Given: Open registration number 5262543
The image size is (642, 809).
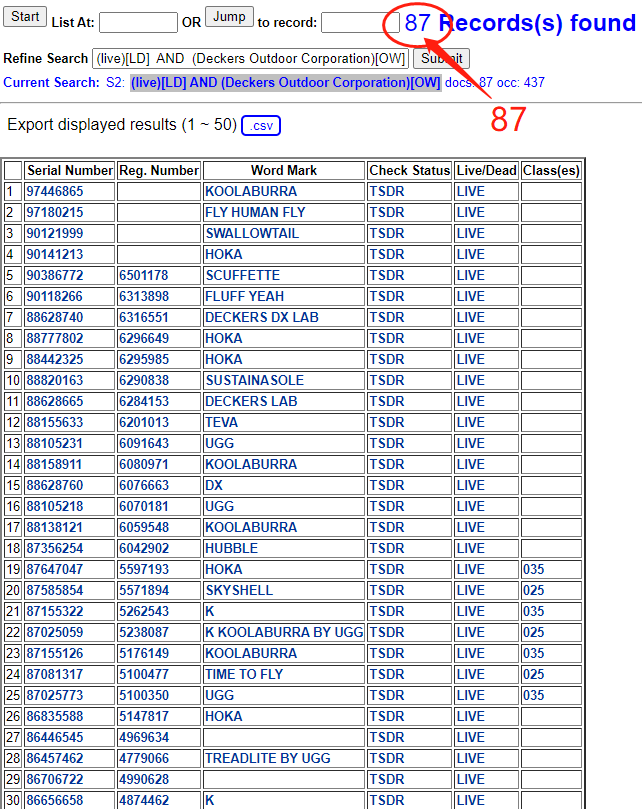Looking at the screenshot, I should 143,611.
